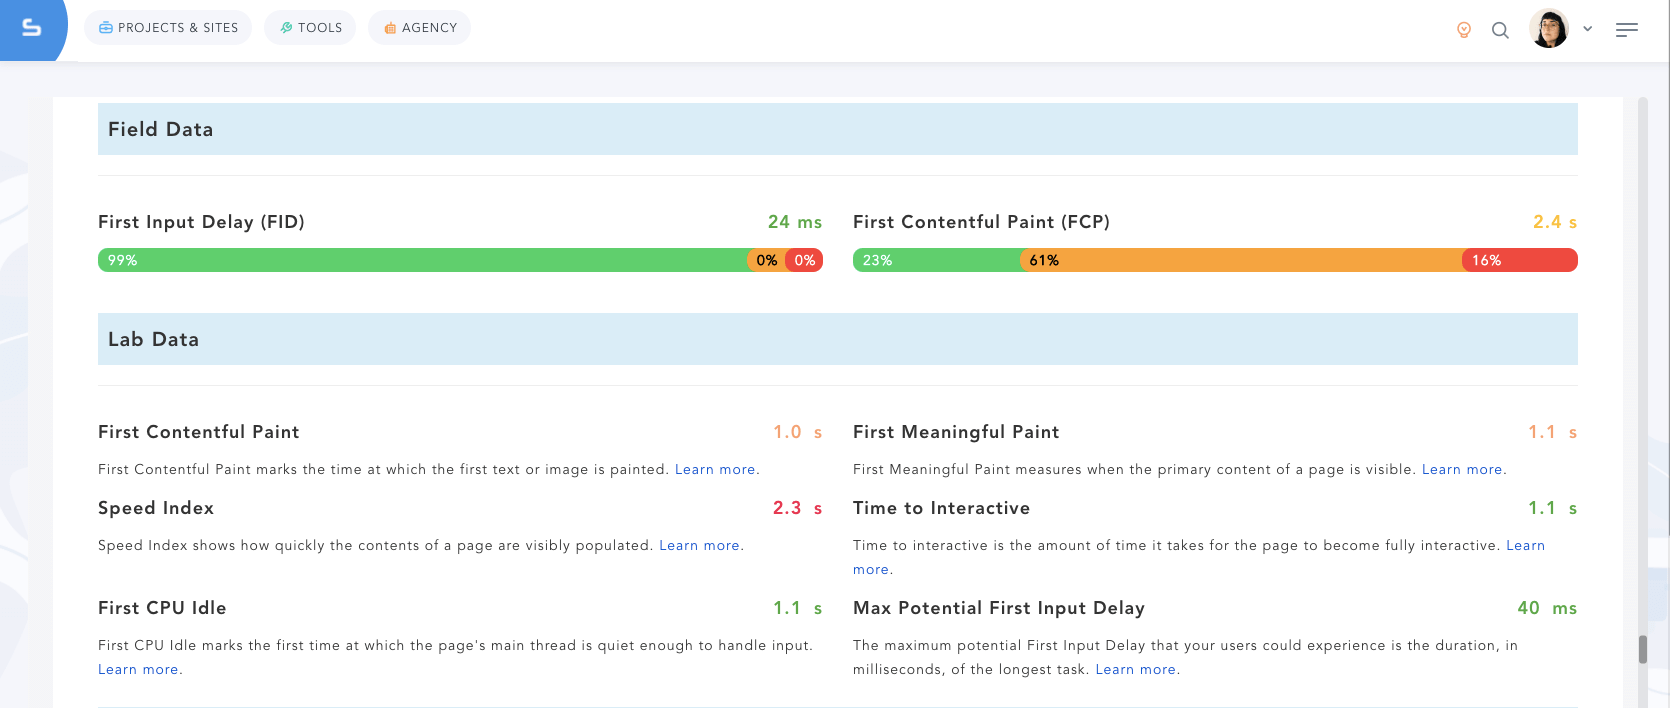Screen dimensions: 1670x708
Task: Click the Max Potential First Input Delay heading
Action: pos(999,608)
